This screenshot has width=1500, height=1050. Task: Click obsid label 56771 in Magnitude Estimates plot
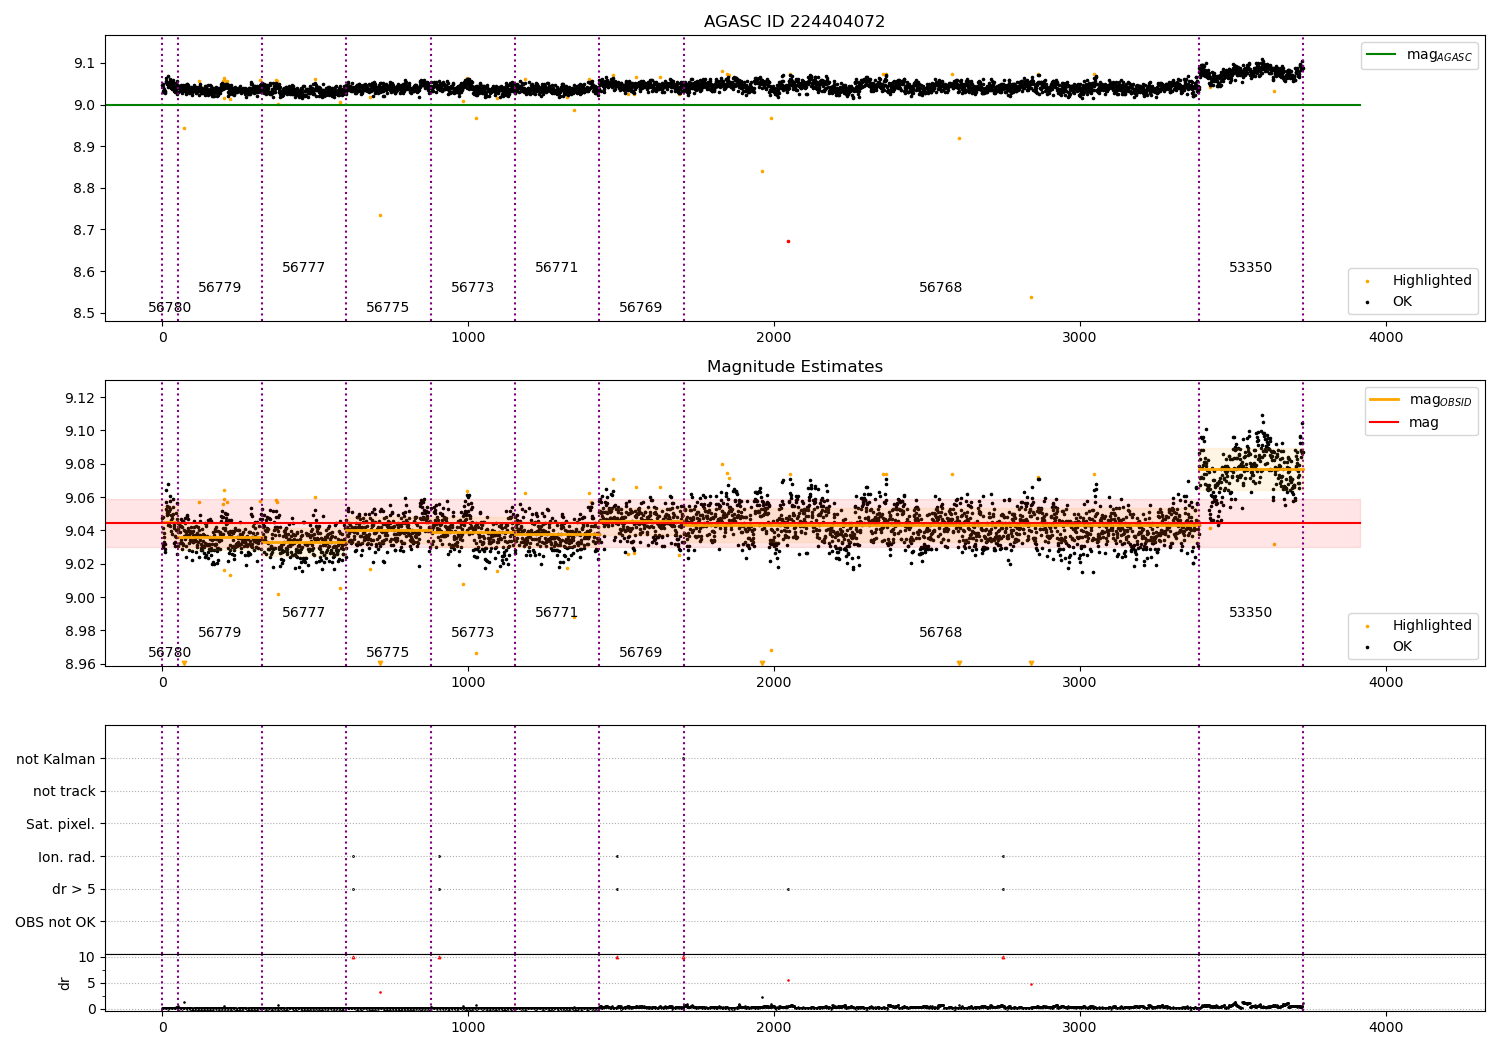click(557, 613)
